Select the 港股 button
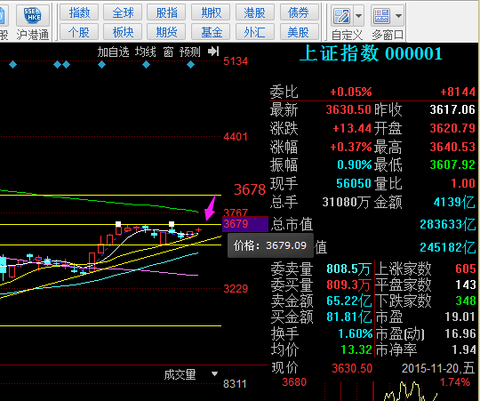Screen dimensions: 480x401 [x=255, y=13]
